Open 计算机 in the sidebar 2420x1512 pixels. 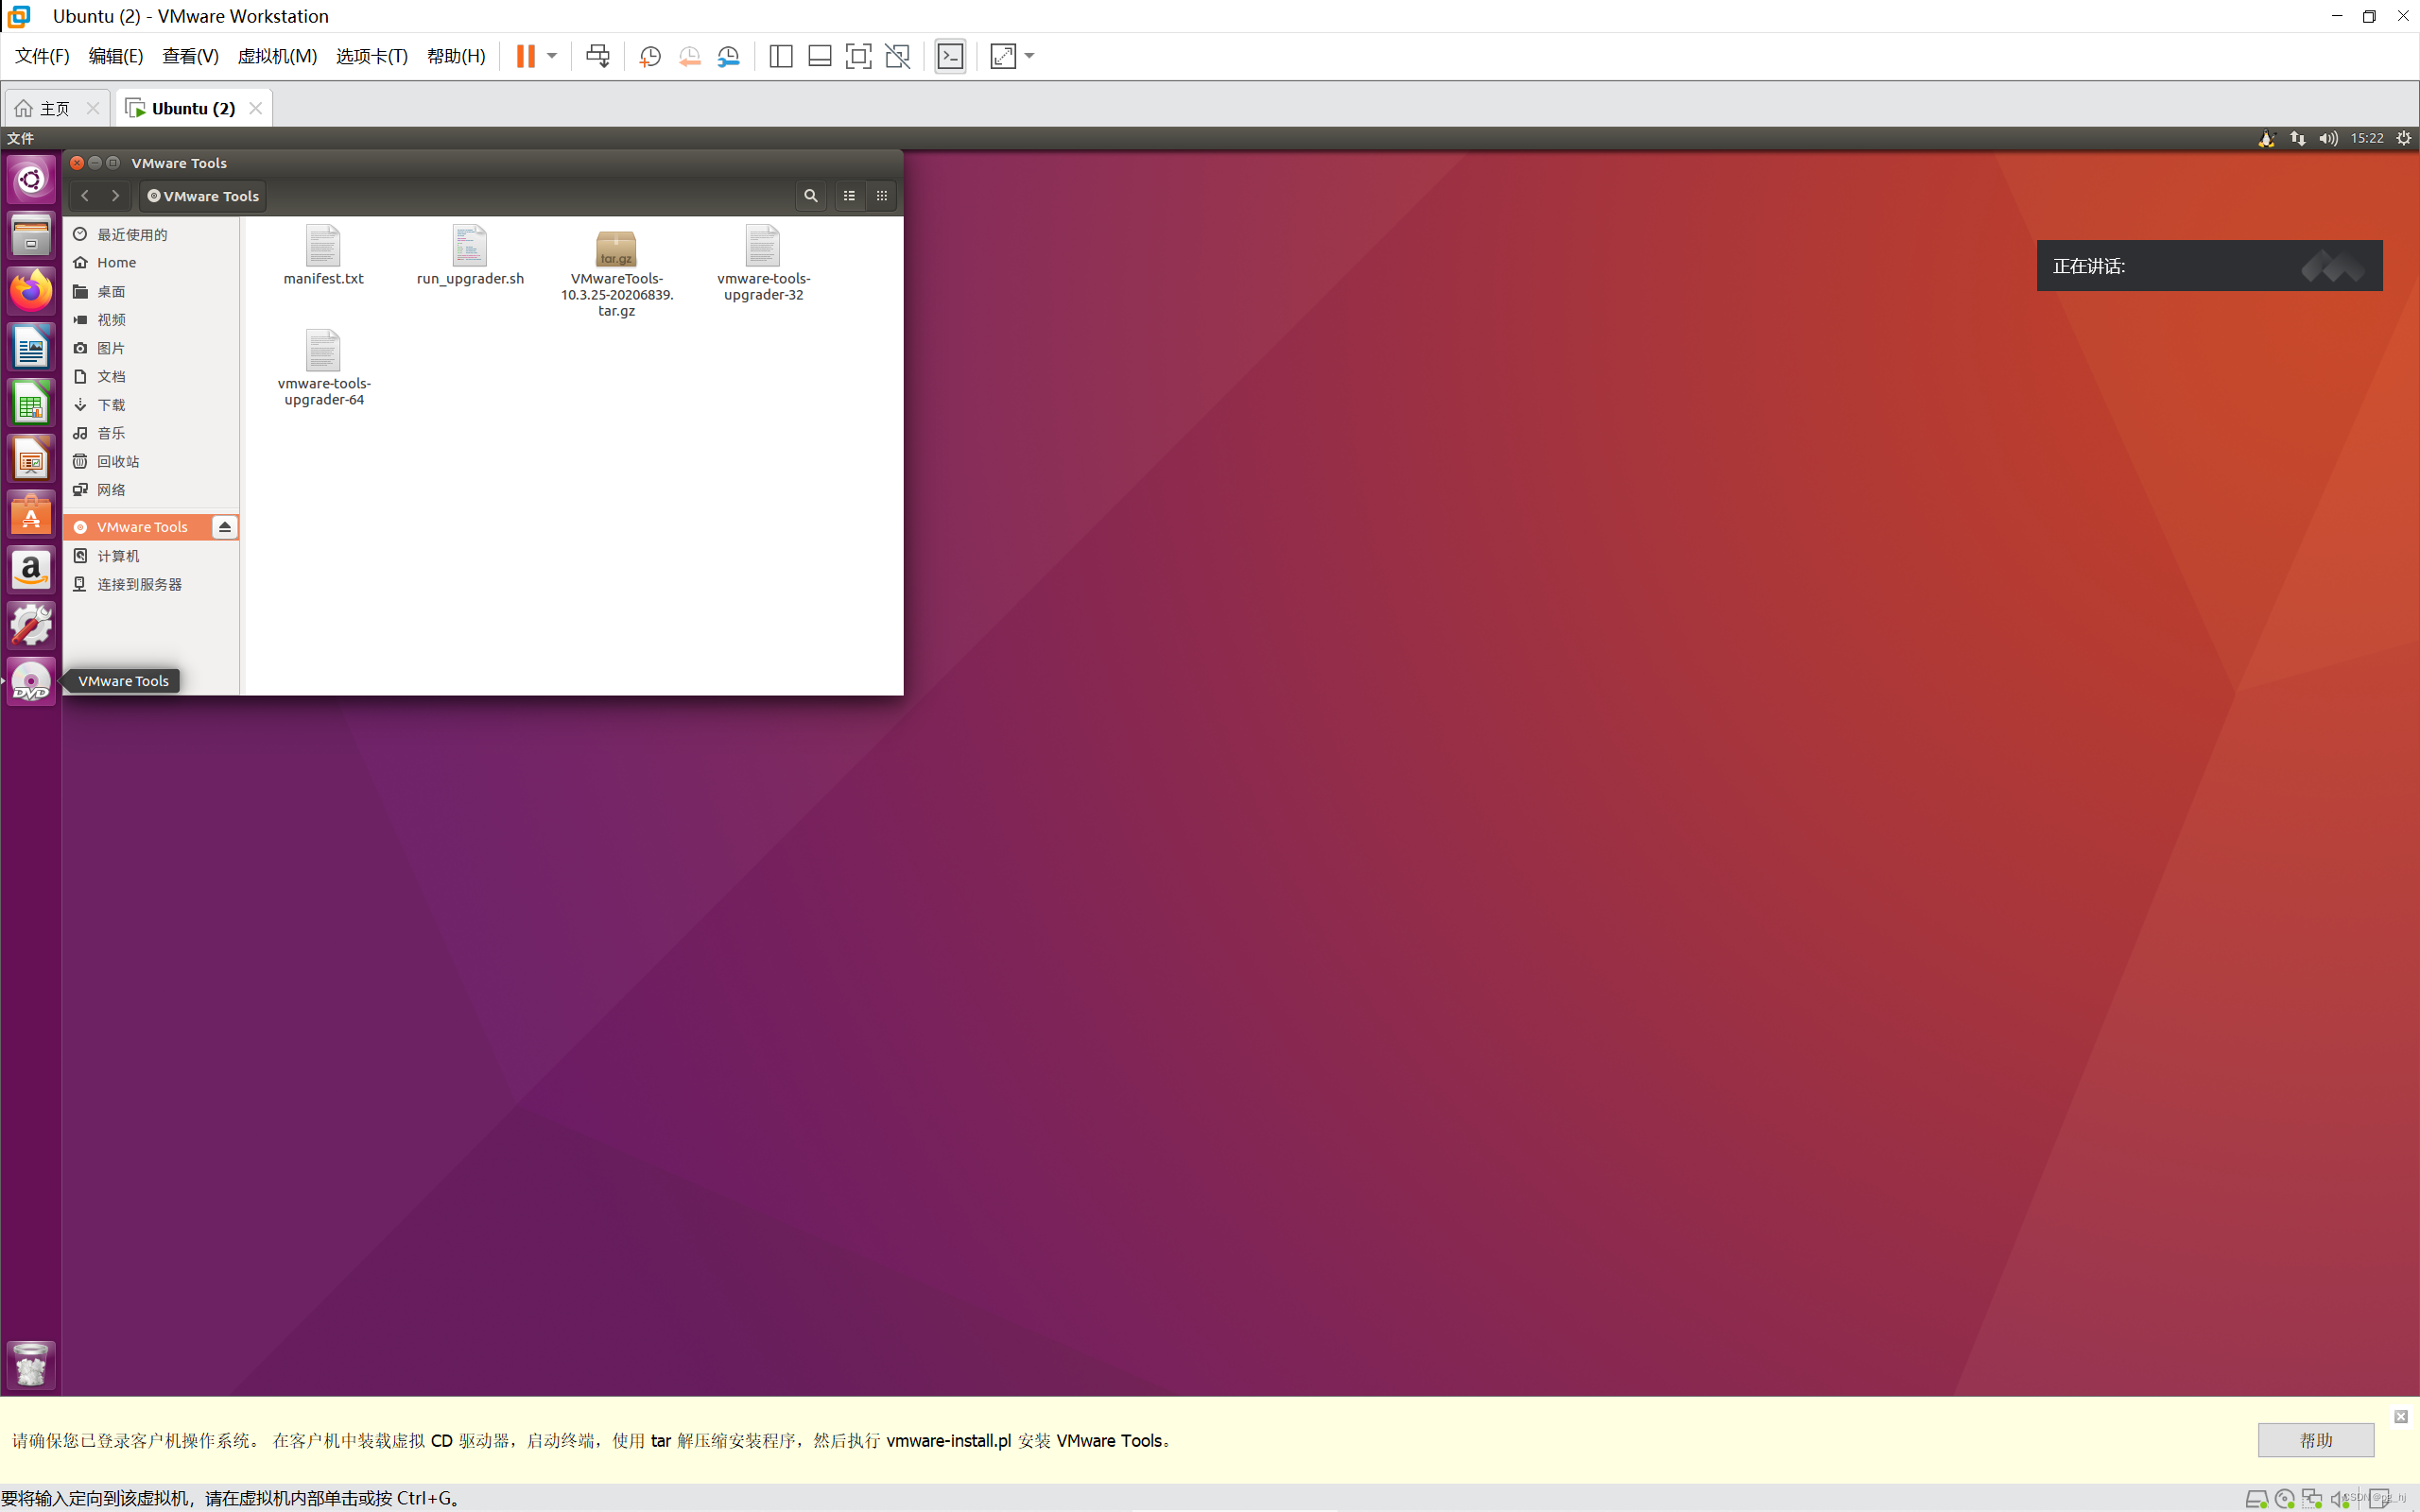pyautogui.click(x=151, y=556)
